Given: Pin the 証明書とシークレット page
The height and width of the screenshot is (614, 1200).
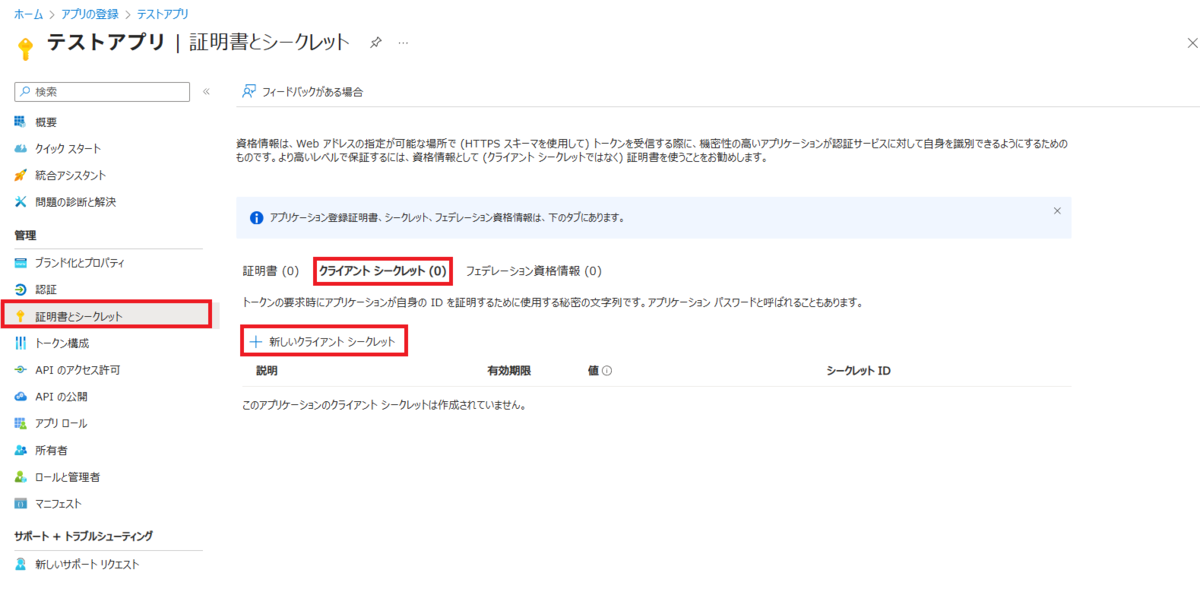Looking at the screenshot, I should (x=375, y=44).
